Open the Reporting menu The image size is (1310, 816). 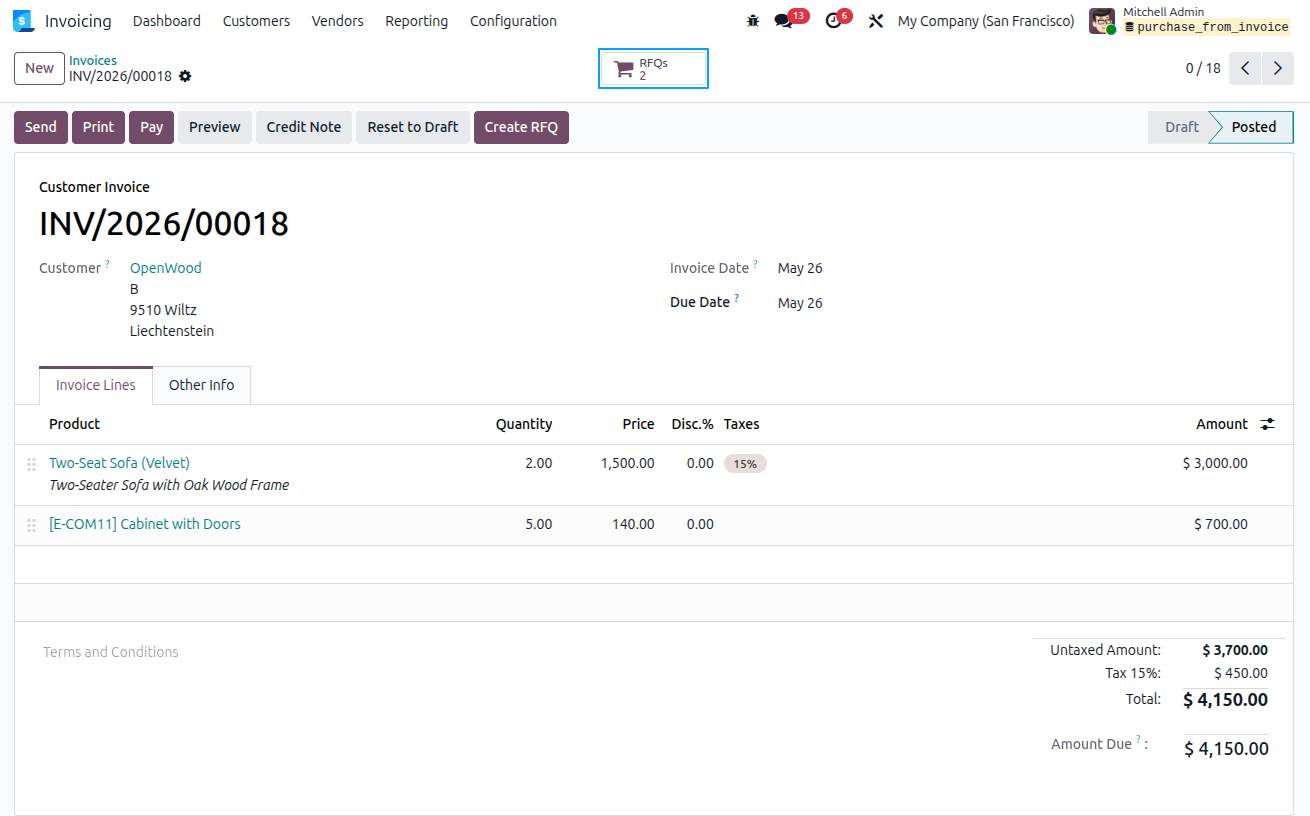[416, 21]
